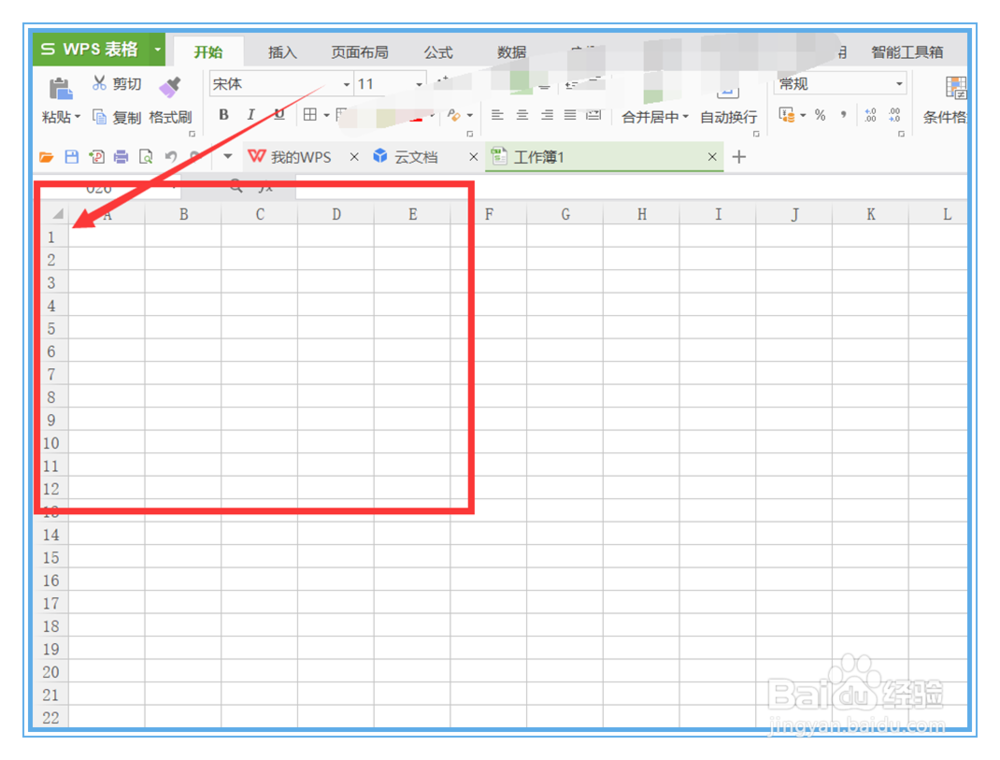Select column G header
Image resolution: width=1000 pixels, height=760 pixels.
click(565, 214)
